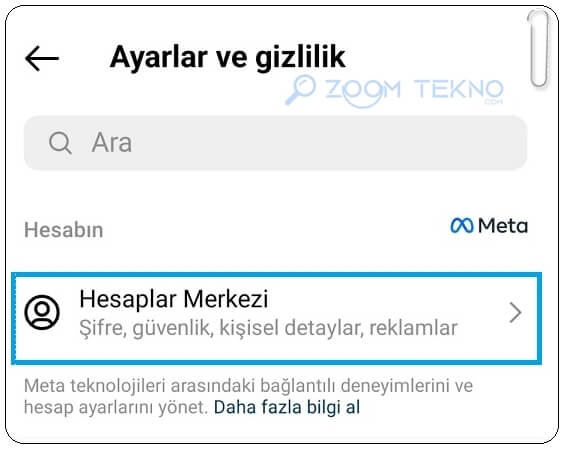564x449 pixels.
Task: Focus the Ara search field
Action: (x=276, y=143)
